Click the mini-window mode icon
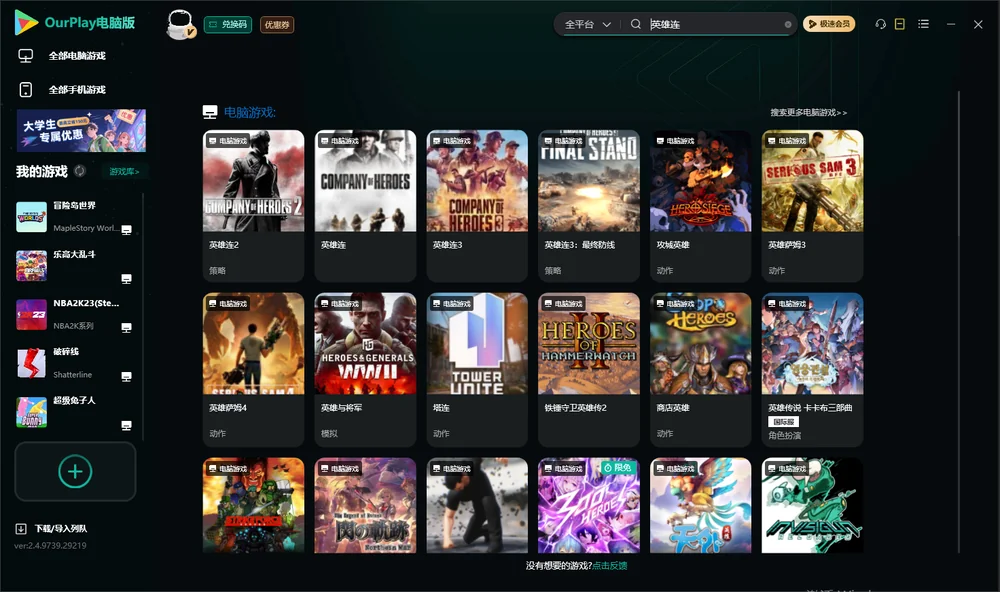Screen dimensions: 1000x592 tap(900, 24)
